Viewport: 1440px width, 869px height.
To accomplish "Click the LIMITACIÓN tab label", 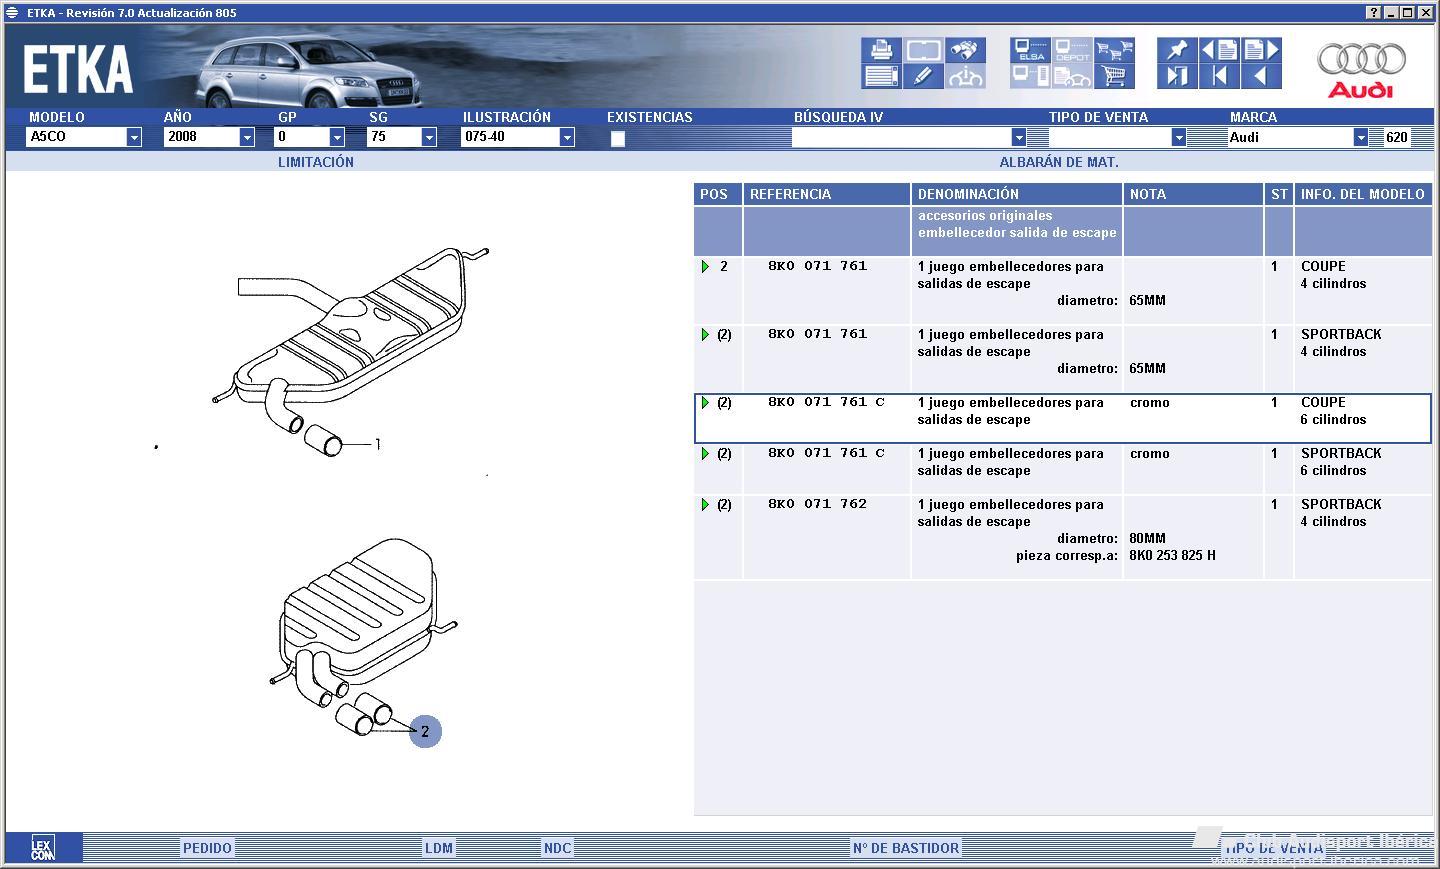I will click(316, 162).
